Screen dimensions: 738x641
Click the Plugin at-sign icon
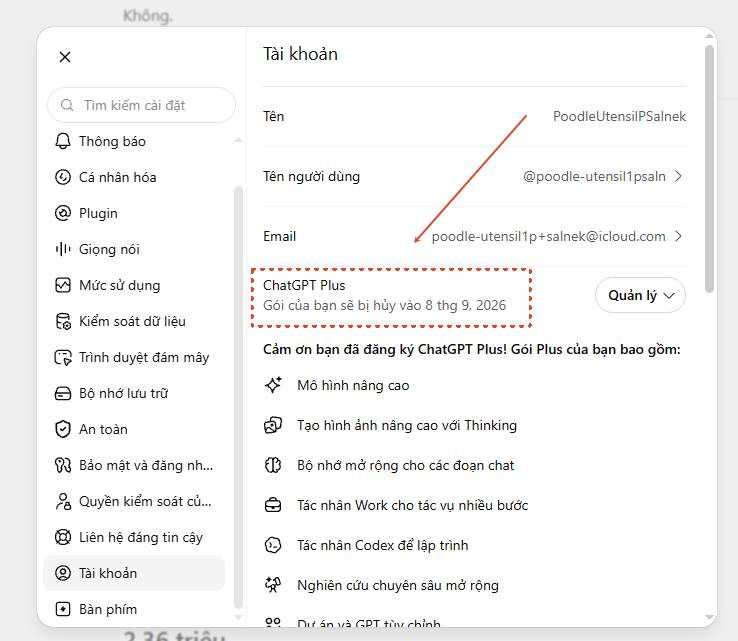click(x=63, y=213)
